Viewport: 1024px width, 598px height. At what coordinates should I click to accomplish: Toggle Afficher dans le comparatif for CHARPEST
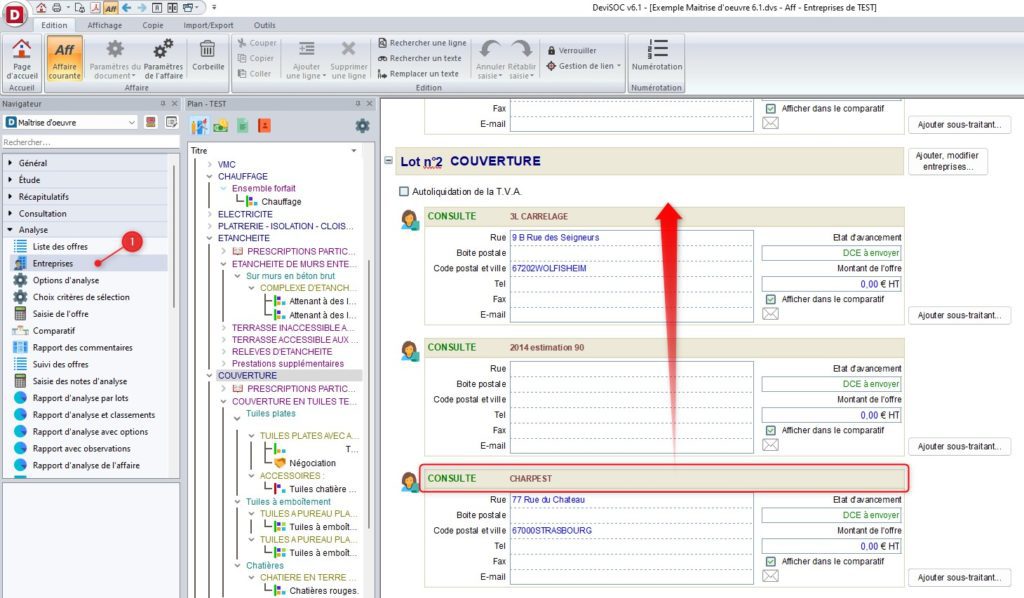pyautogui.click(x=771, y=561)
